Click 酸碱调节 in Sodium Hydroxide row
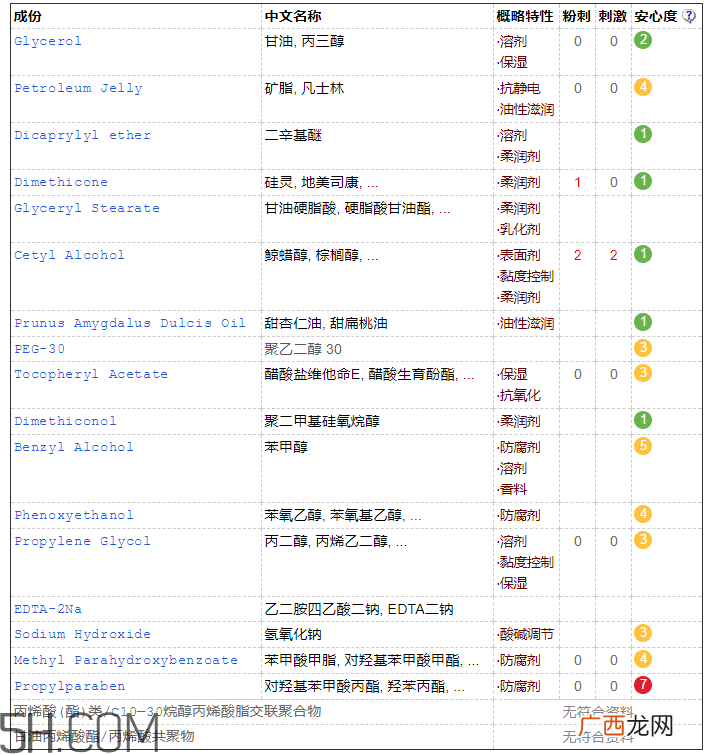Viewport: 708px width, 754px height. [x=526, y=634]
